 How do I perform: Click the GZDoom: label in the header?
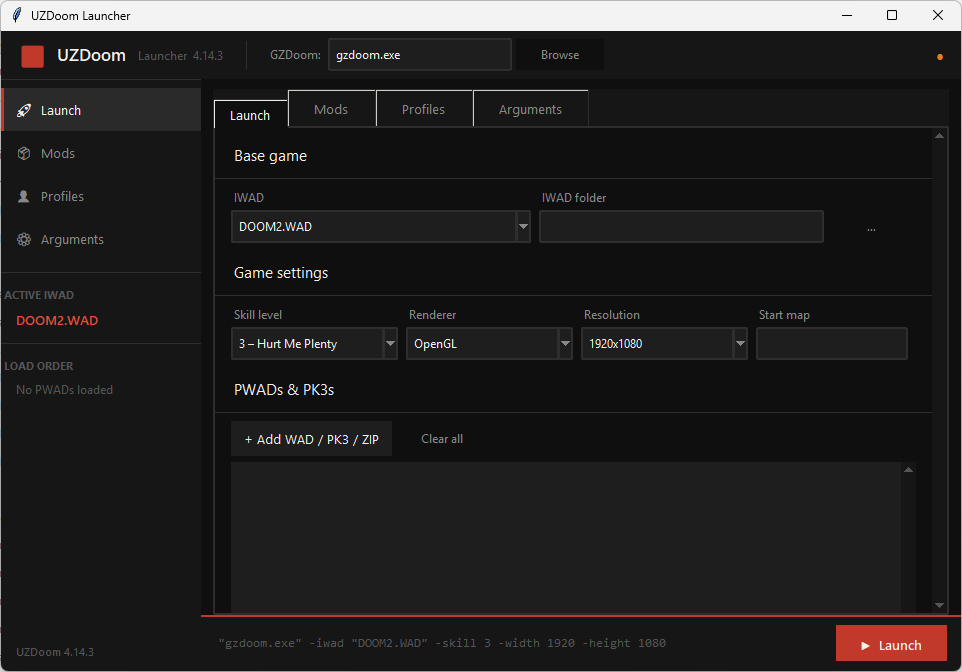click(x=295, y=55)
